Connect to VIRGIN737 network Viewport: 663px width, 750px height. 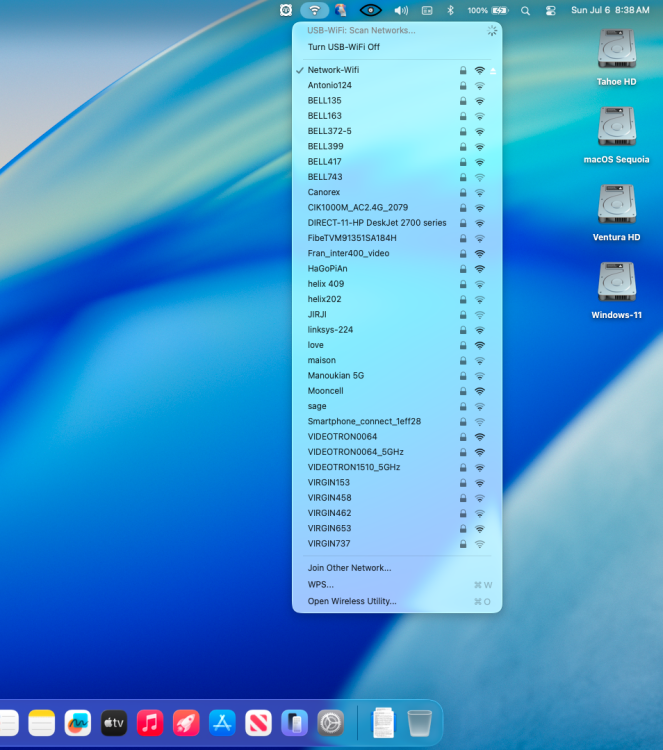(x=397, y=544)
